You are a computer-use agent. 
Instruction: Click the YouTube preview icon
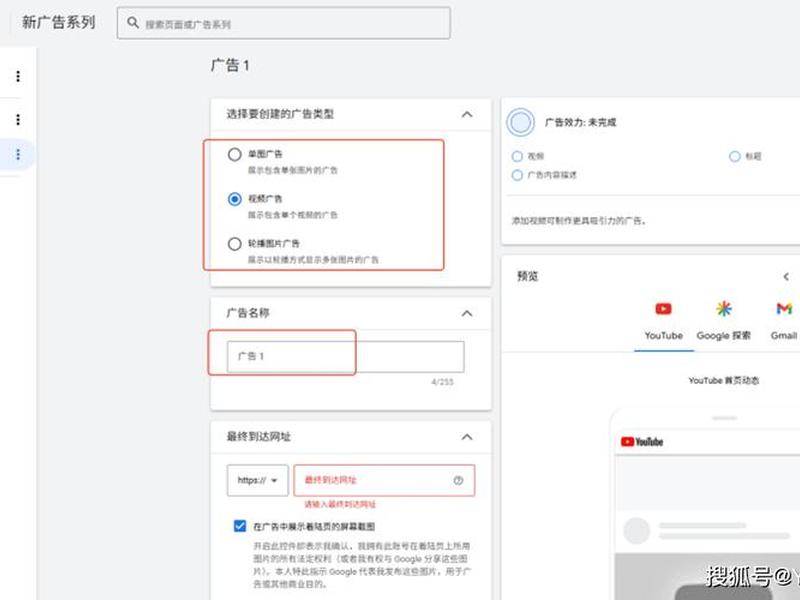(663, 309)
